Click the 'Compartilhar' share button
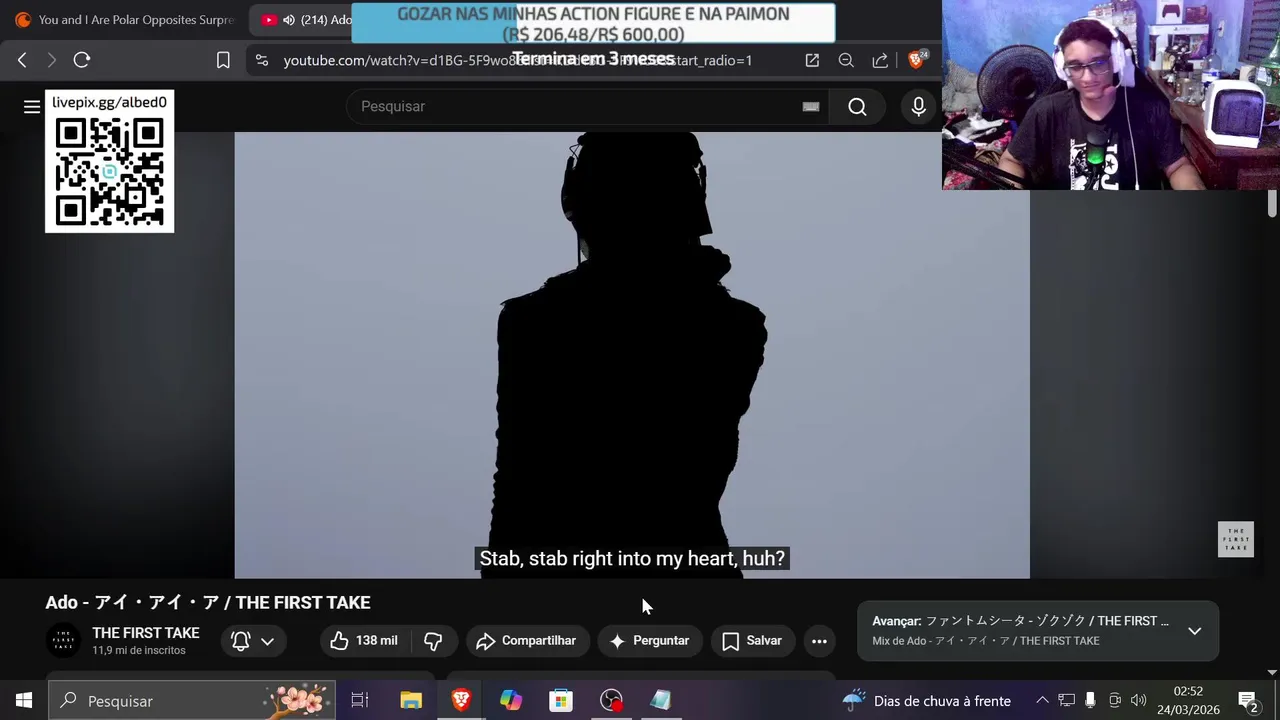 [x=527, y=641]
